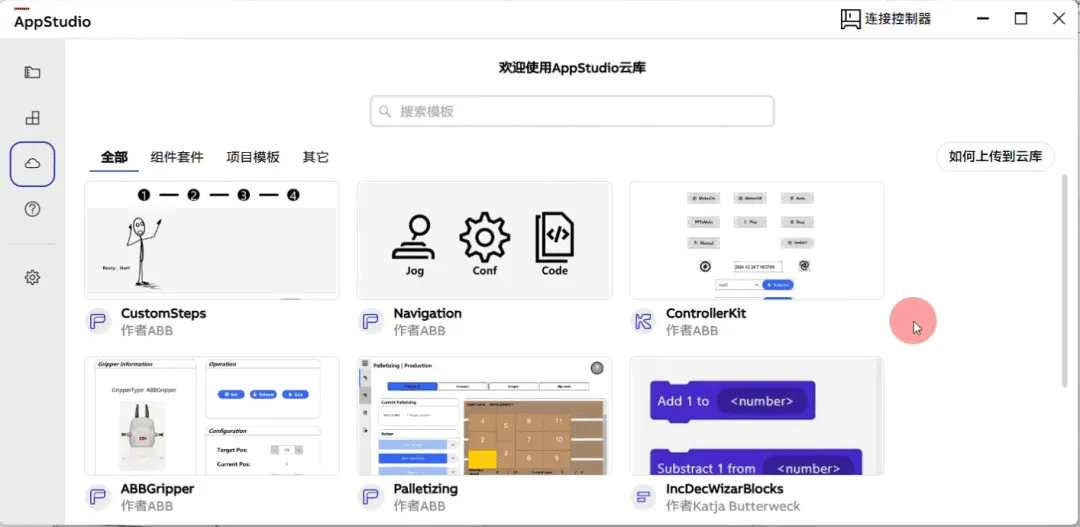The height and width of the screenshot is (527, 1080).
Task: Focus the 搜索模板 search field
Action: (572, 111)
